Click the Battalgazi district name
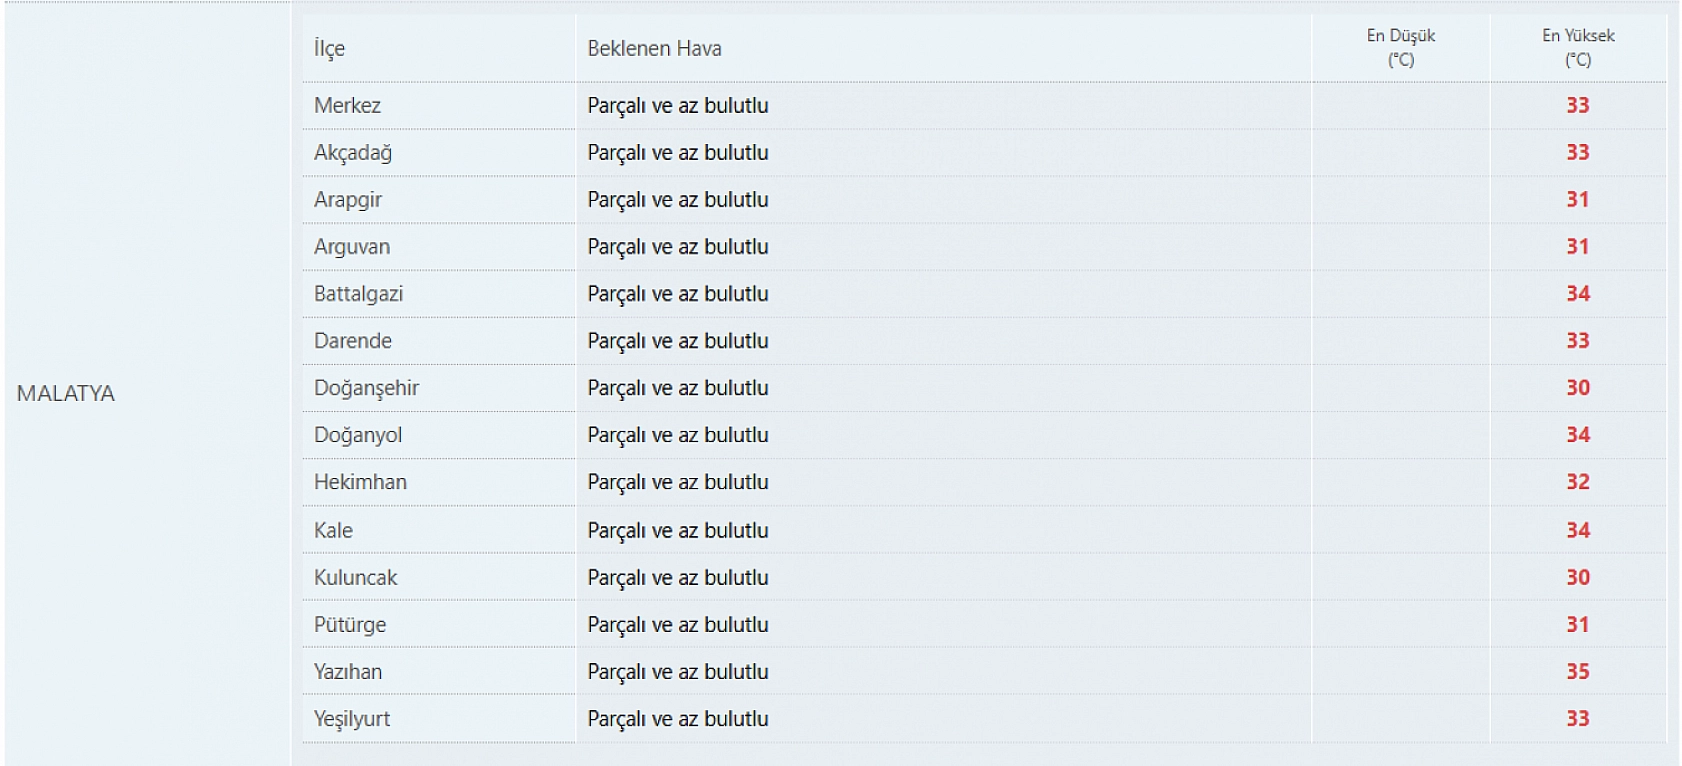 pyautogui.click(x=358, y=293)
